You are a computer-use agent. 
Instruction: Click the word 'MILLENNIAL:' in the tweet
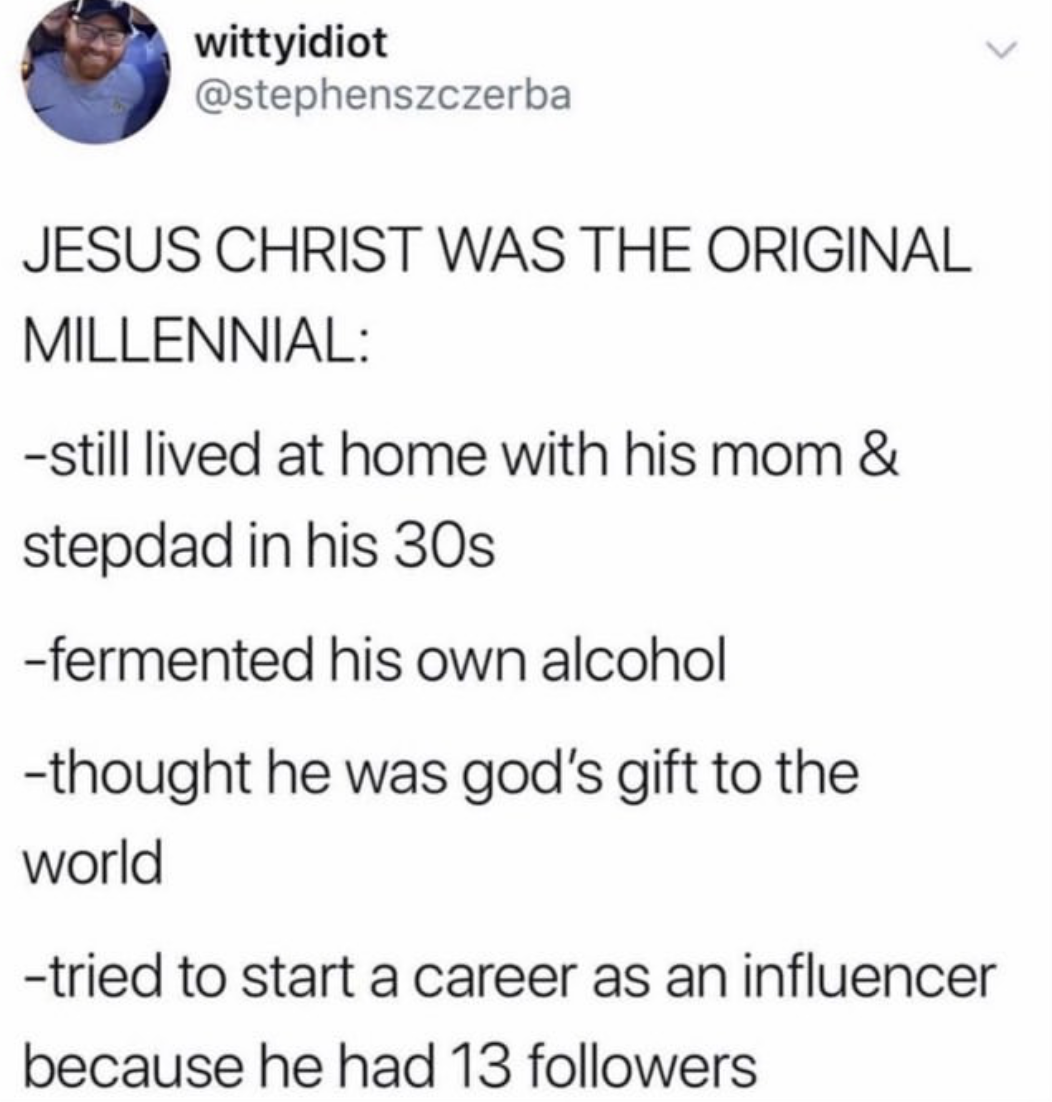point(195,341)
